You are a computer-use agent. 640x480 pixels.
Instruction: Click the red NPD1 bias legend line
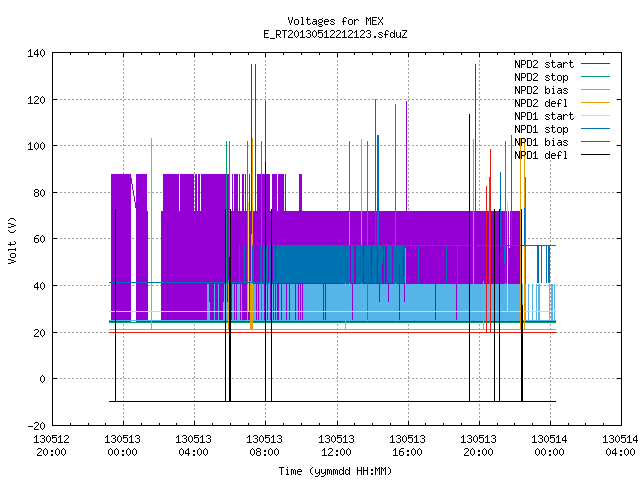click(x=596, y=142)
